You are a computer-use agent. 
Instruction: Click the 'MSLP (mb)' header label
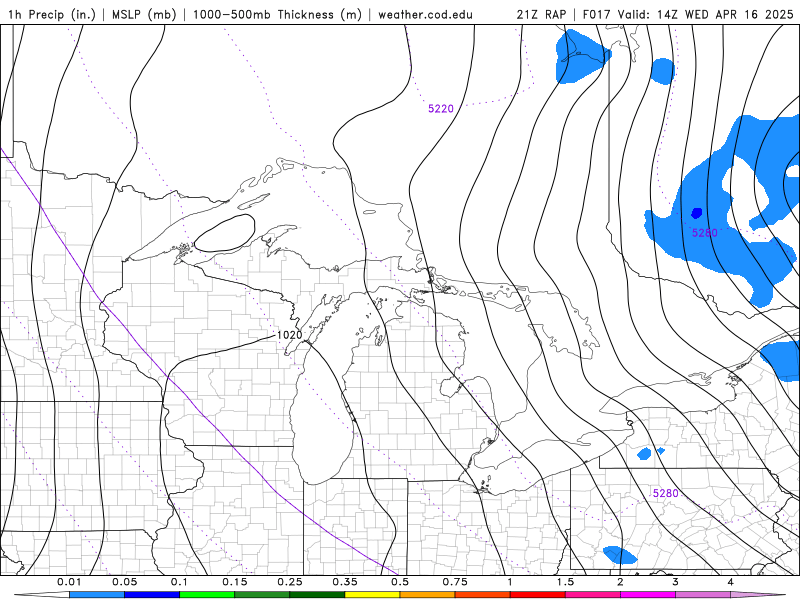point(144,14)
